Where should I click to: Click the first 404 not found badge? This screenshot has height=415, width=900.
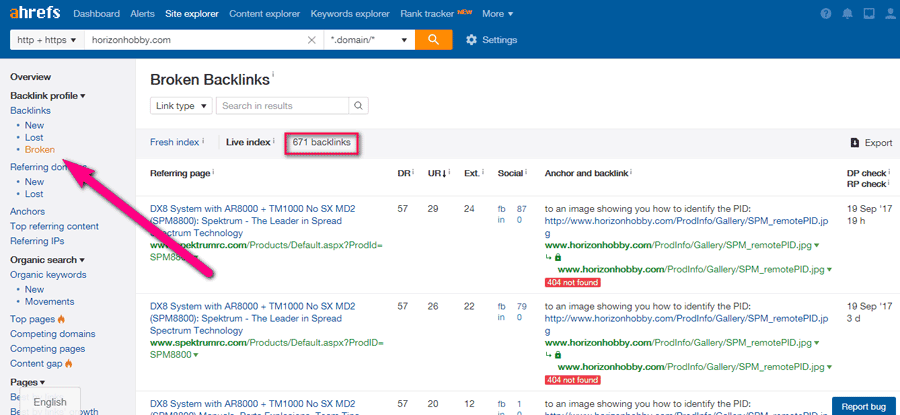click(573, 282)
